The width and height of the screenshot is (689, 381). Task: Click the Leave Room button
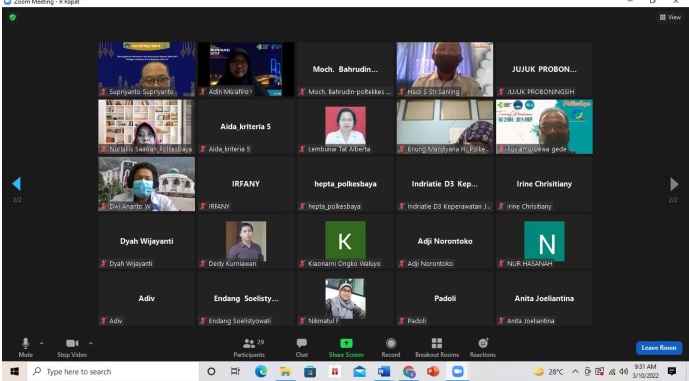[x=659, y=348]
